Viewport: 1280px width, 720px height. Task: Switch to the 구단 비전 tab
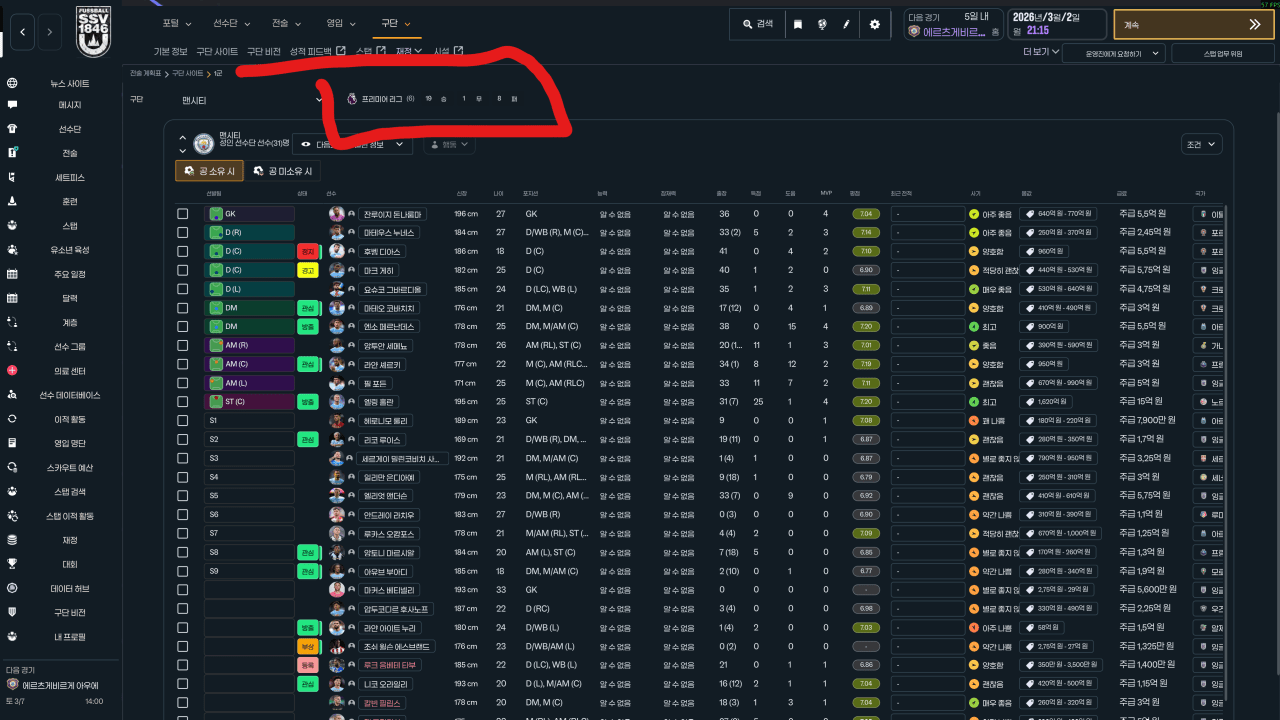[x=264, y=51]
